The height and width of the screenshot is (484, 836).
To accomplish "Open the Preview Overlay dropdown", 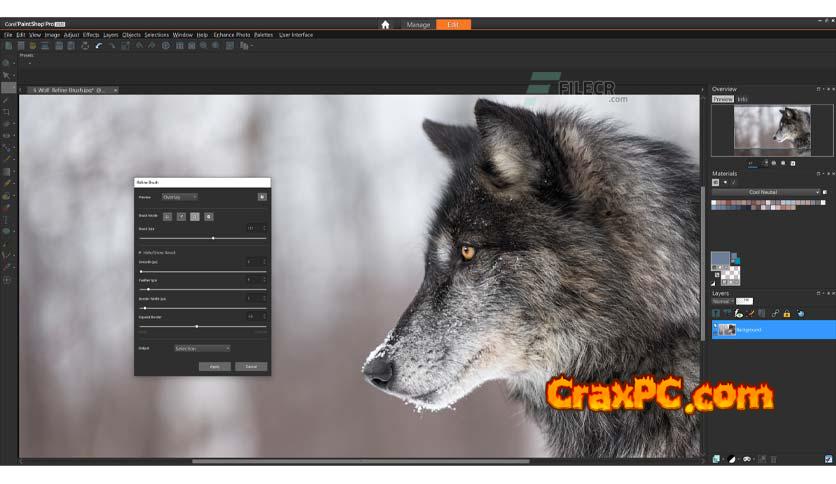I will click(180, 197).
